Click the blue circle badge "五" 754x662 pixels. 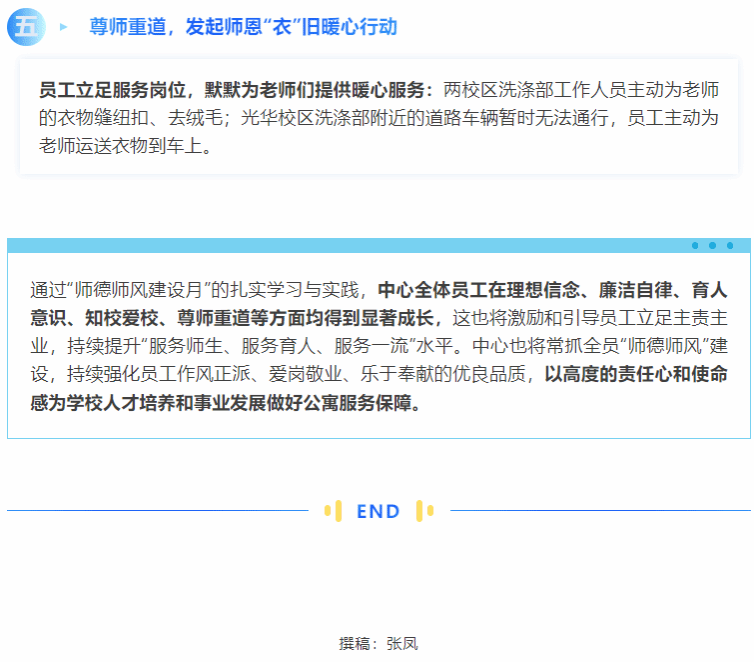[x=26, y=26]
